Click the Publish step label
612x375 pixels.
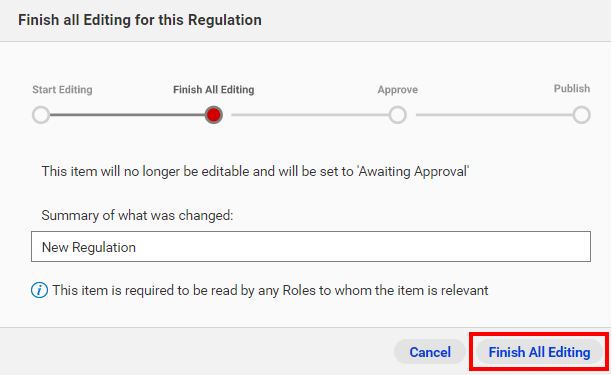[572, 89]
